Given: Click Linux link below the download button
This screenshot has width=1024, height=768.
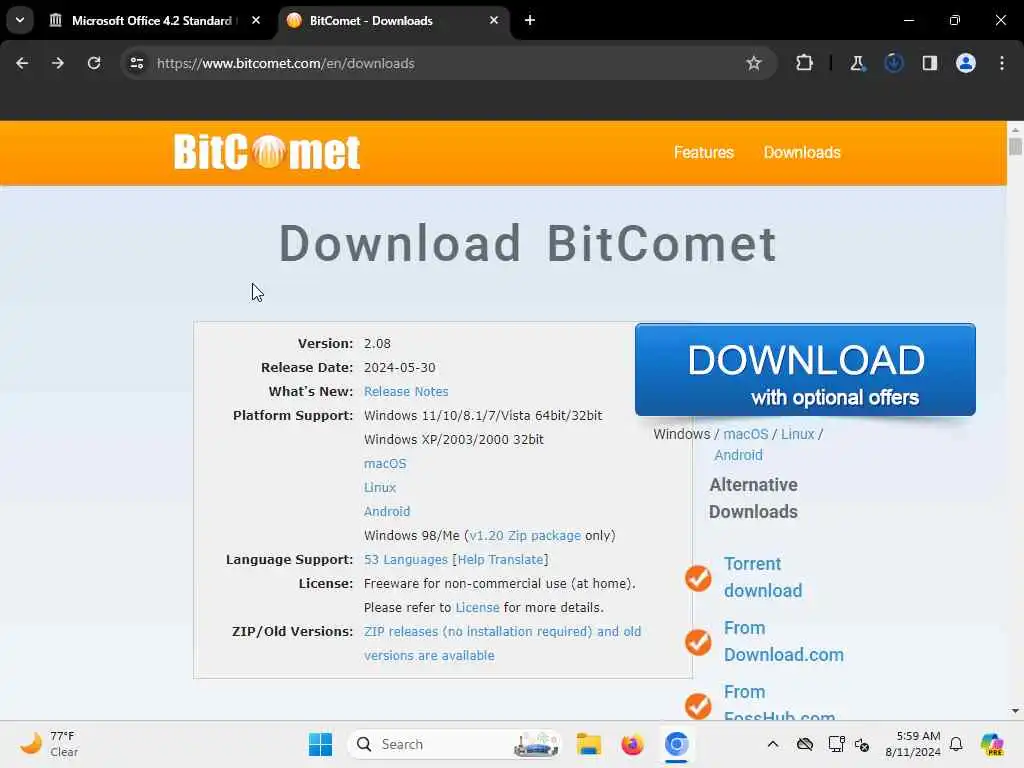Looking at the screenshot, I should [797, 434].
